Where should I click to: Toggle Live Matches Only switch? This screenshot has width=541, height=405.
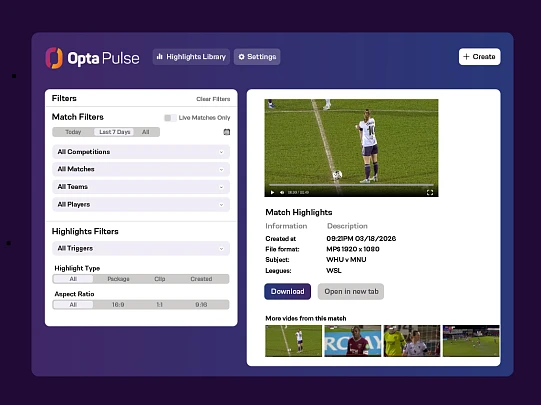(x=170, y=118)
